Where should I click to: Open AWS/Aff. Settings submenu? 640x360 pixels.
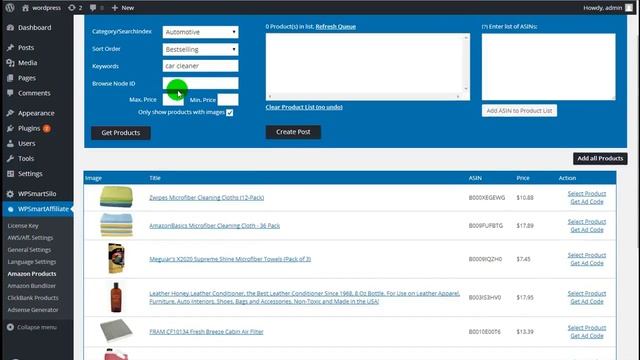pos(30,238)
